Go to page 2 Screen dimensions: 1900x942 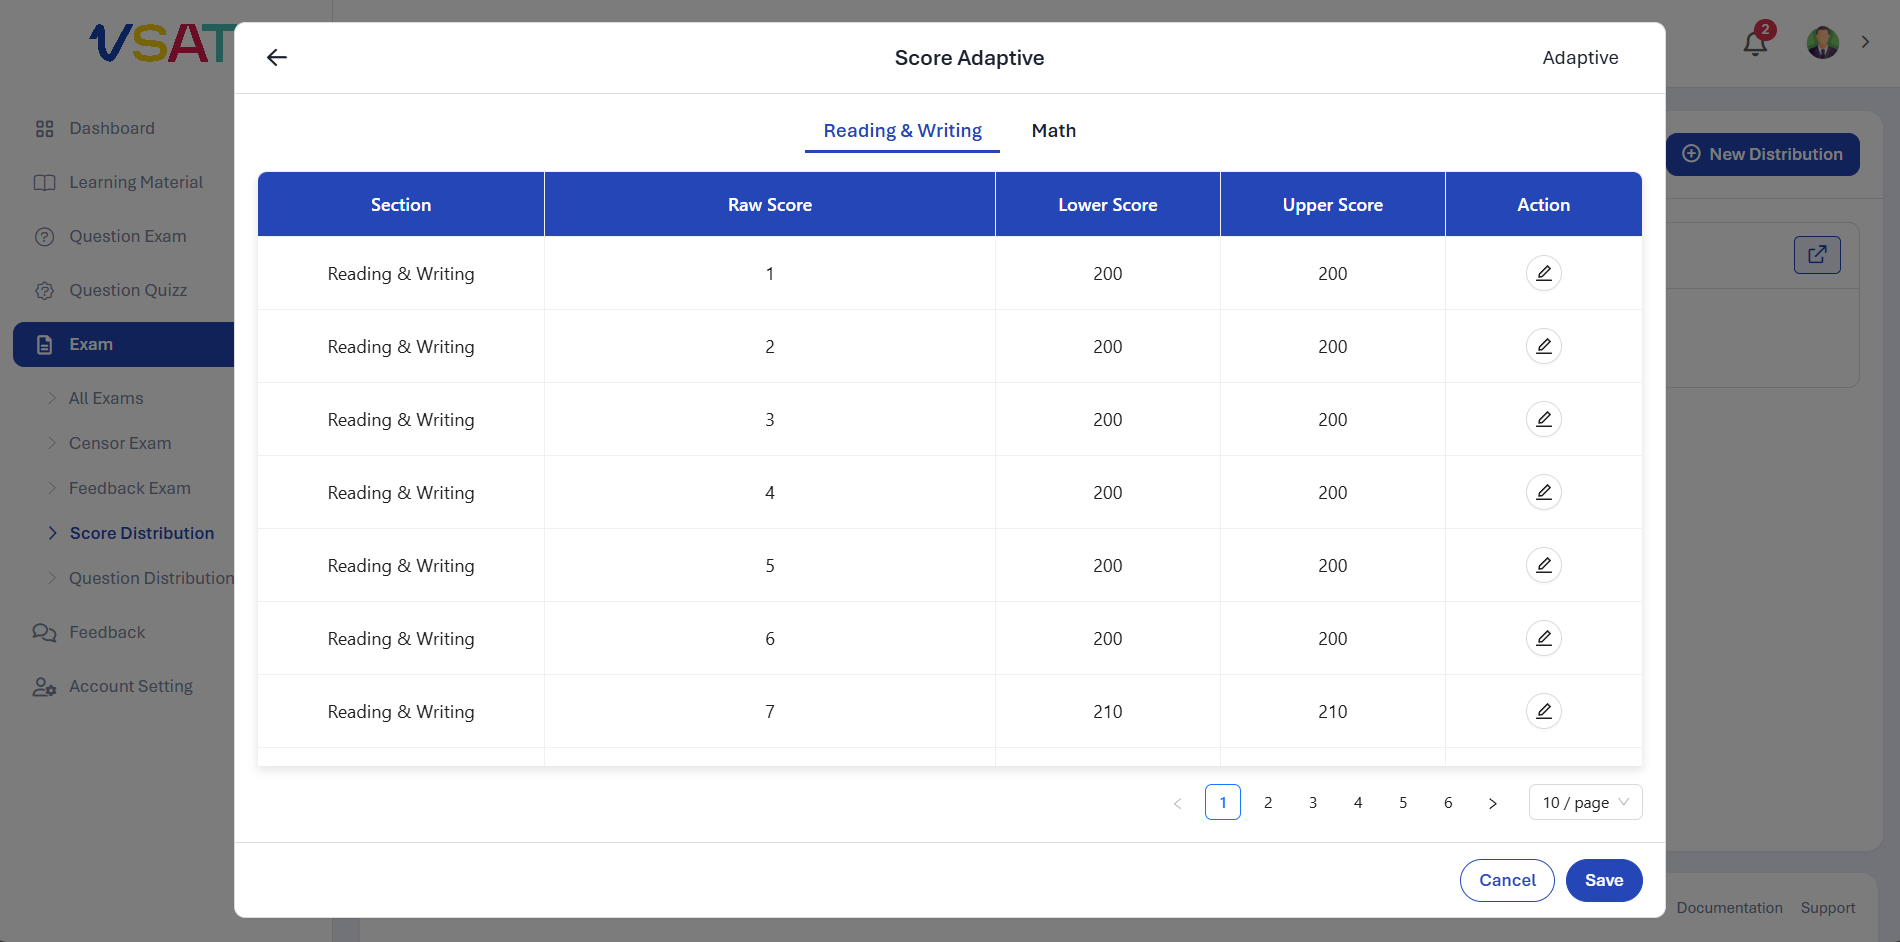[1268, 802]
